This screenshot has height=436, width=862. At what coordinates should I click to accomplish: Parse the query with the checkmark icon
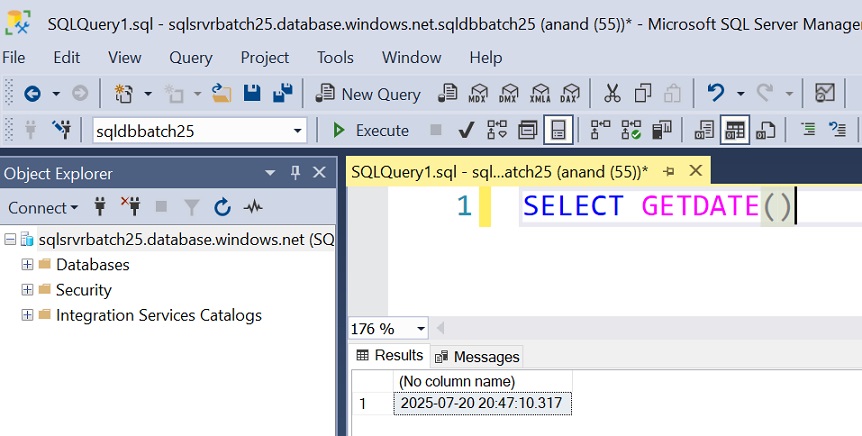466,130
